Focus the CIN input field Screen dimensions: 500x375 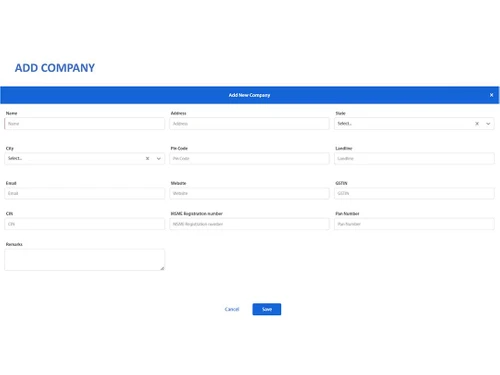(84, 224)
